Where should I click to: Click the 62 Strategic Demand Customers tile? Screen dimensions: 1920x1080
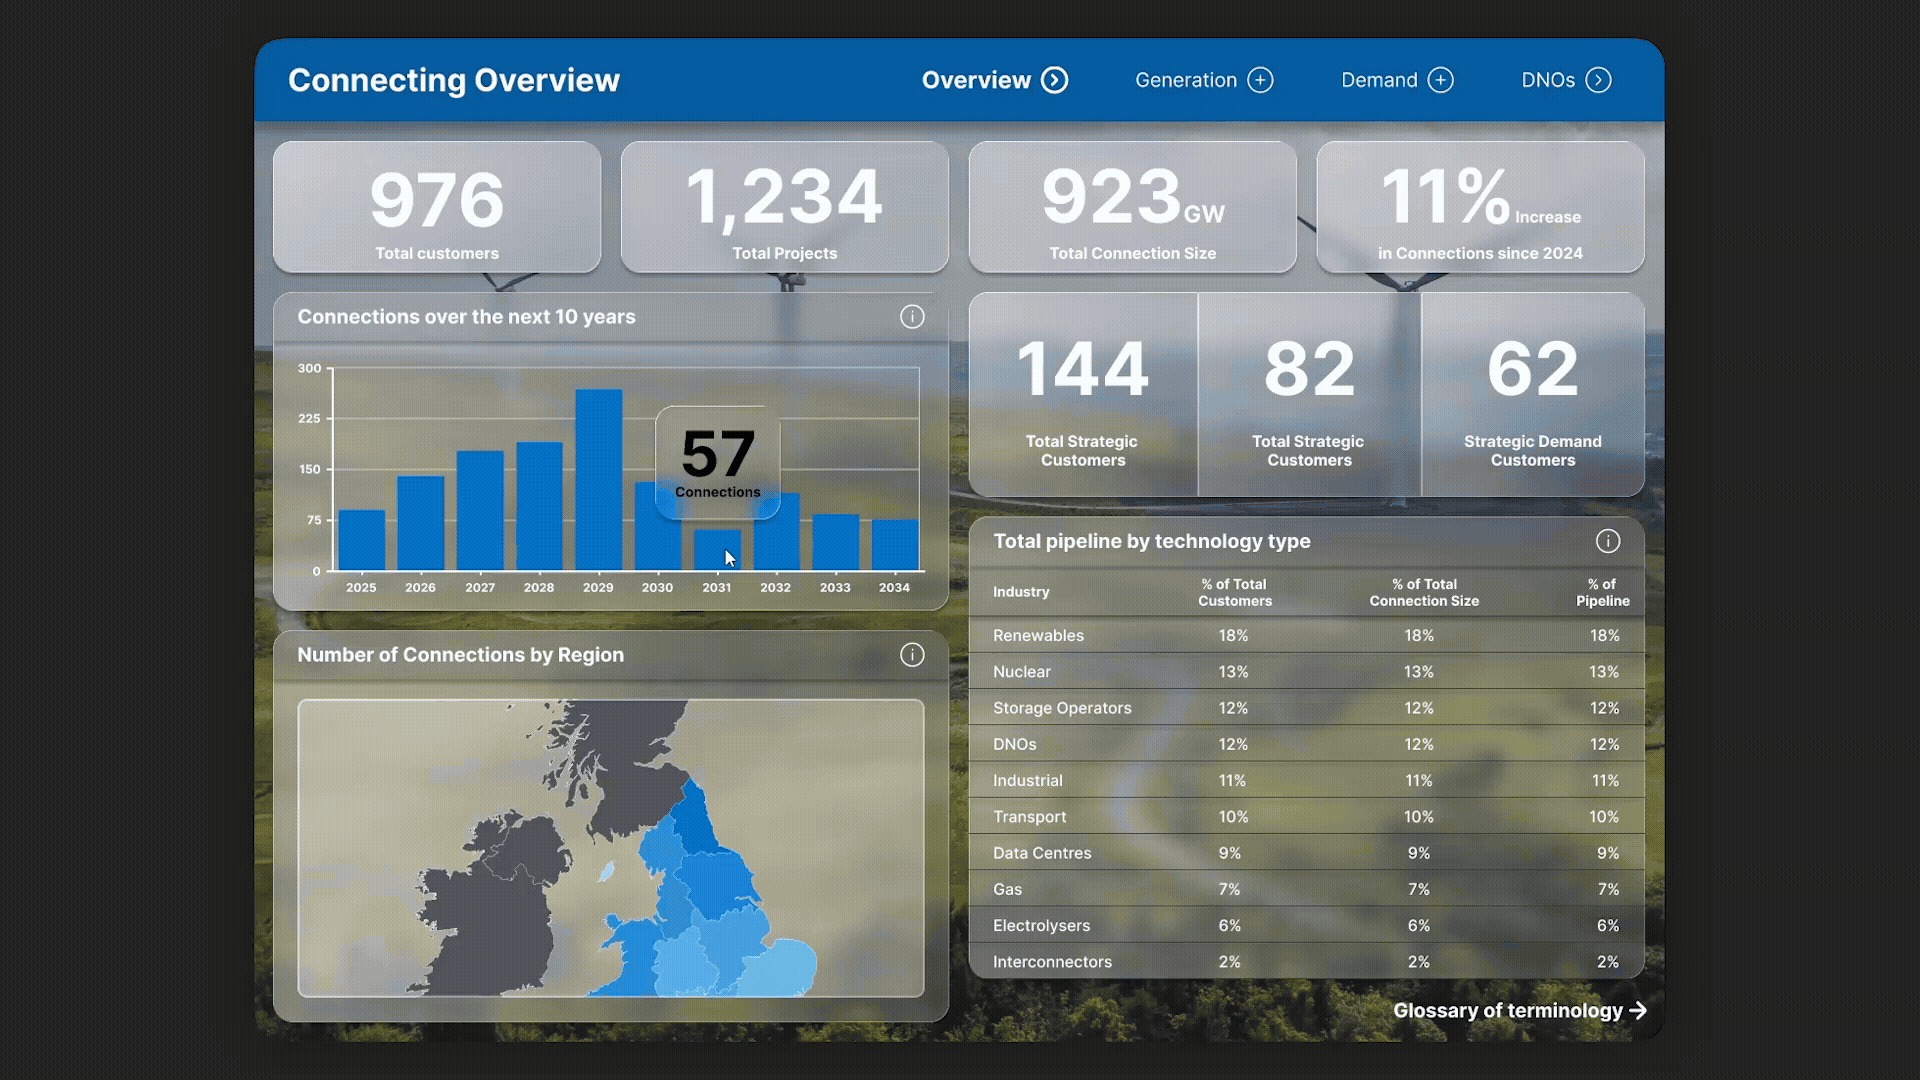pyautogui.click(x=1533, y=395)
